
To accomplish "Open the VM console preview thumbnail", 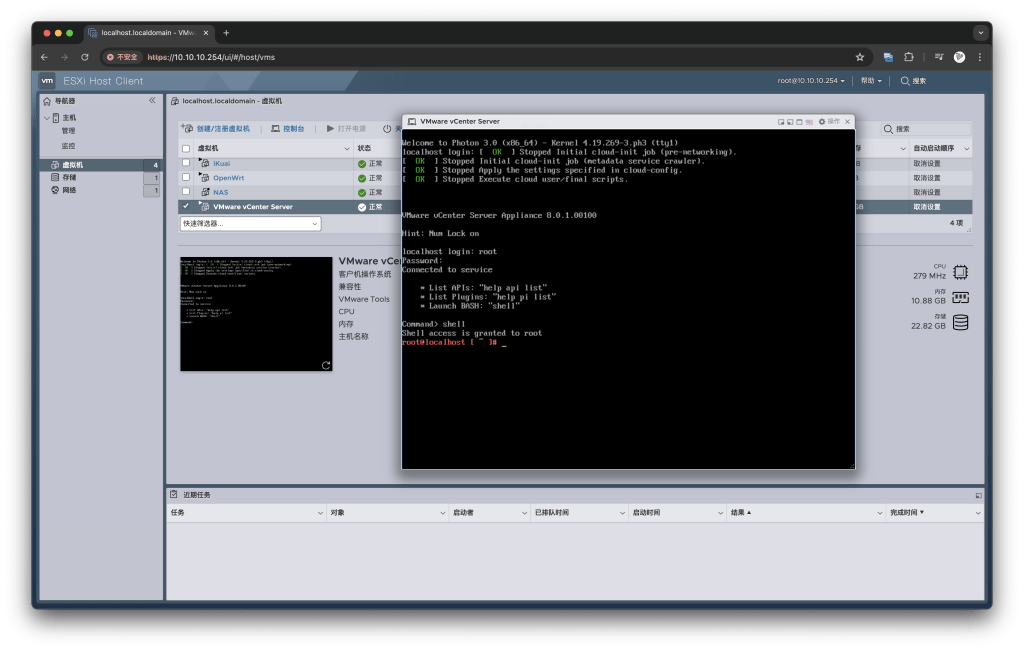I will pos(256,314).
